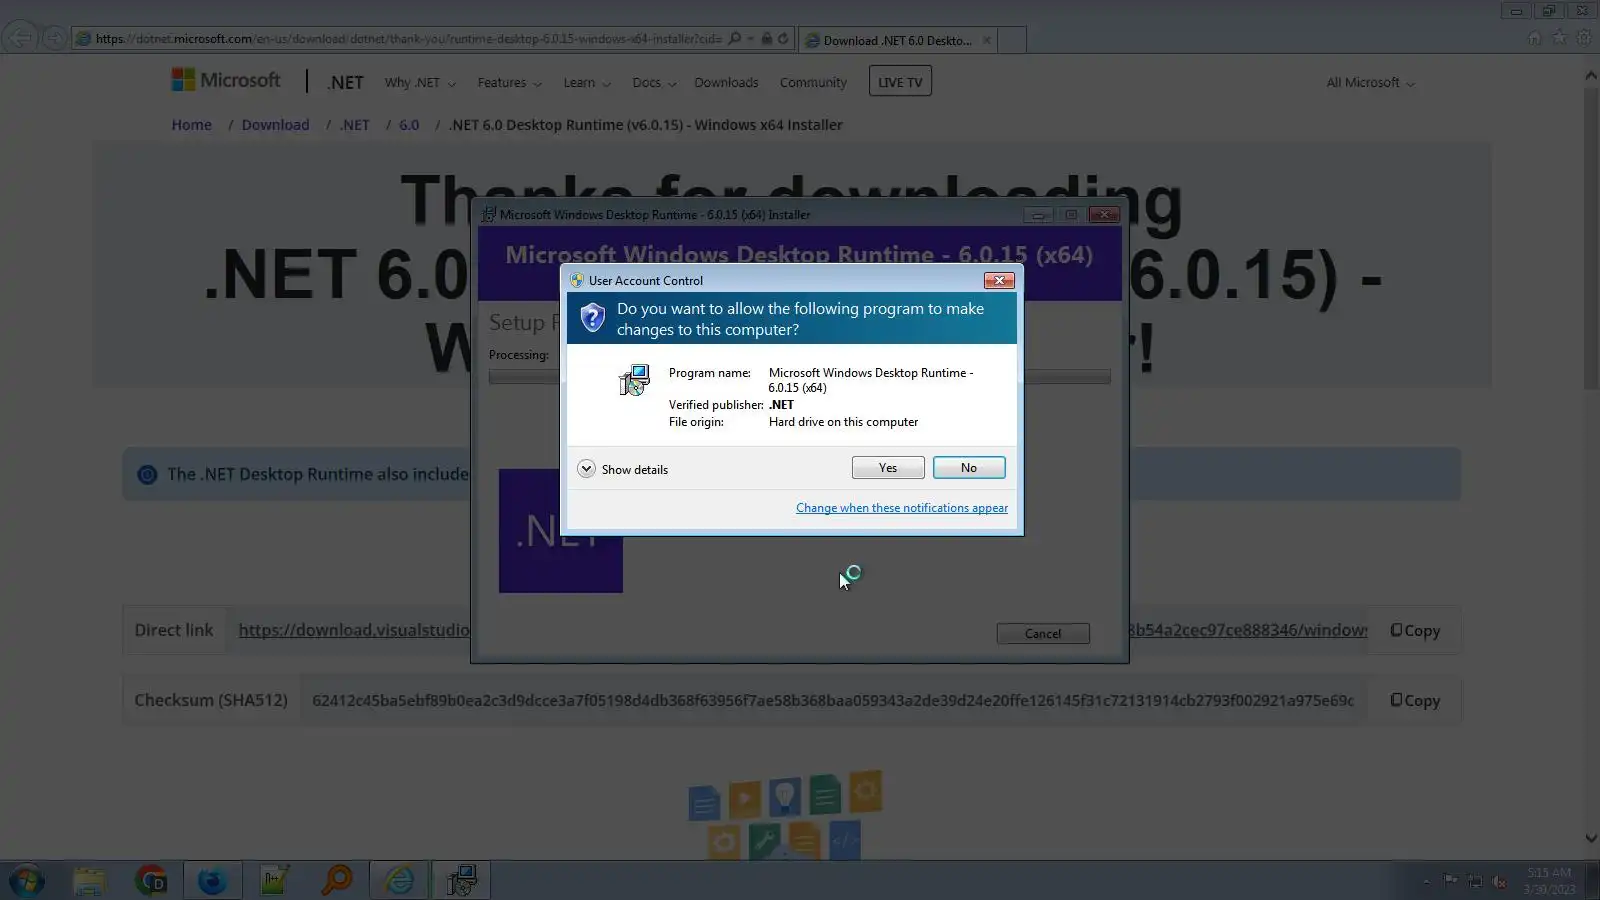Switch to the installer taskbar icon

[461, 881]
